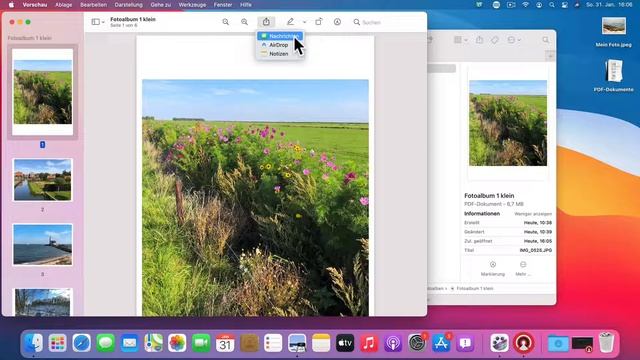The height and width of the screenshot is (360, 640).
Task: Open Control Center in the menu bar
Action: pyautogui.click(x=564, y=5)
